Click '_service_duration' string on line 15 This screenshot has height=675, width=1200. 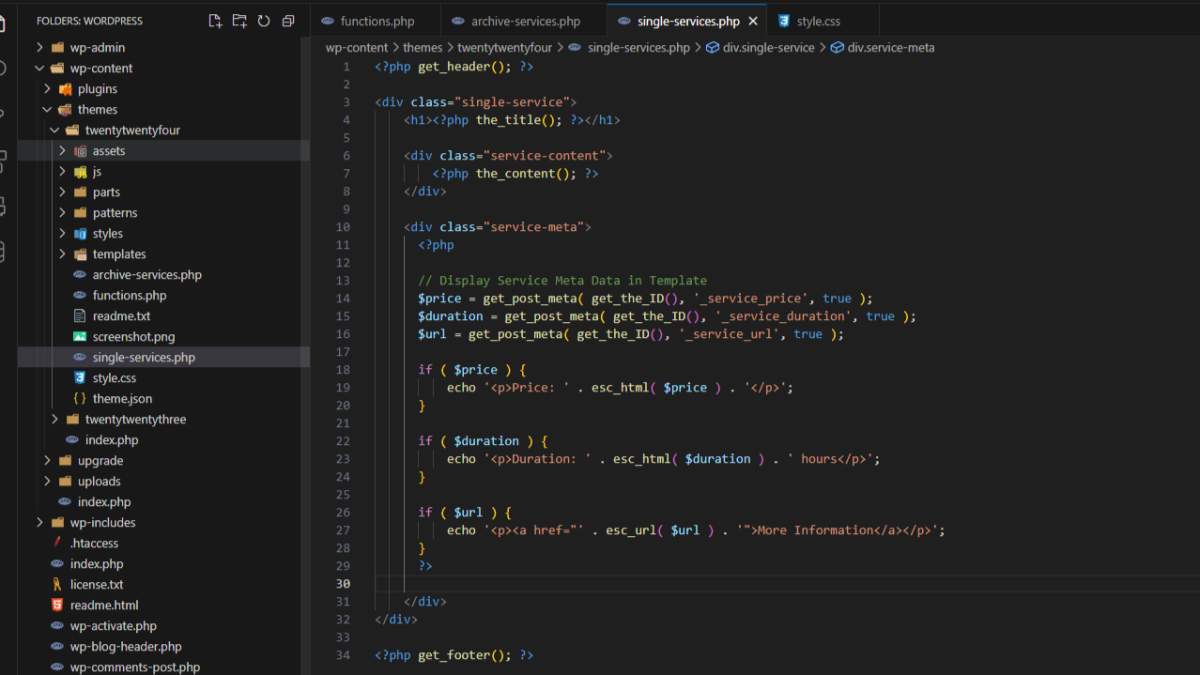(x=784, y=316)
